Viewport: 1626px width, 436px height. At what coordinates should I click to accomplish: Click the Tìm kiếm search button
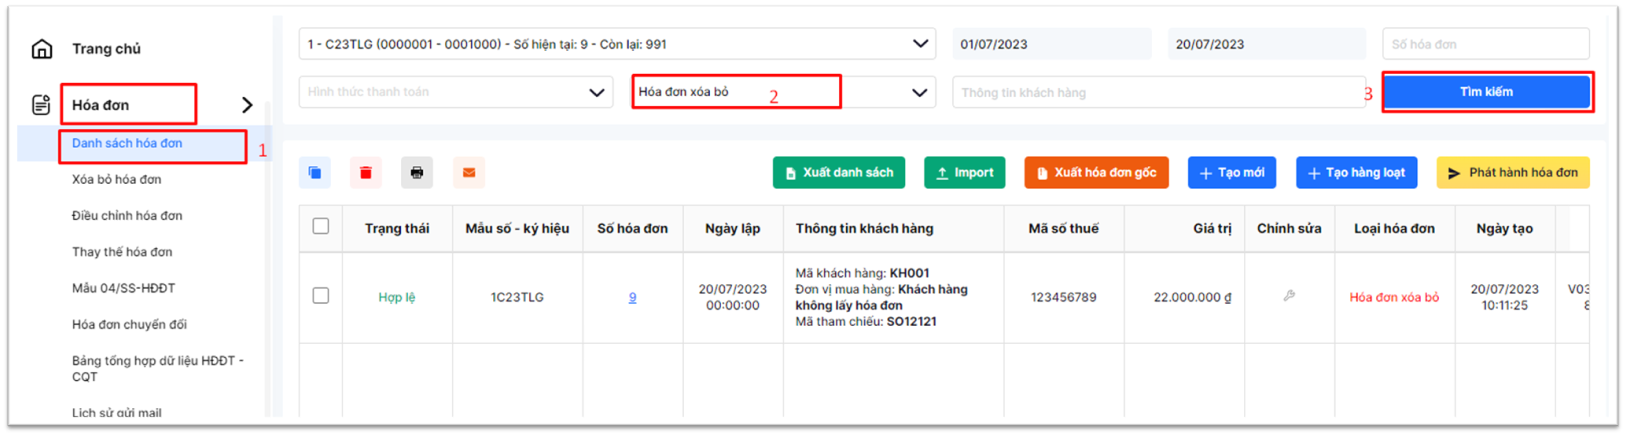[1486, 92]
